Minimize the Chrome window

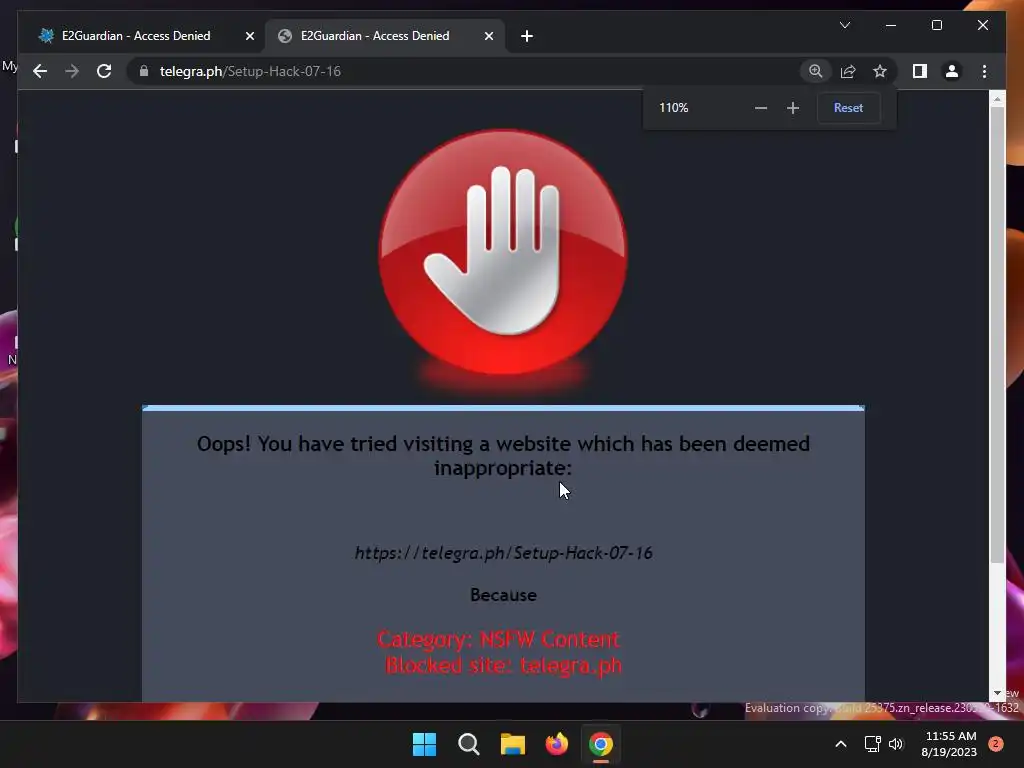(x=891, y=25)
